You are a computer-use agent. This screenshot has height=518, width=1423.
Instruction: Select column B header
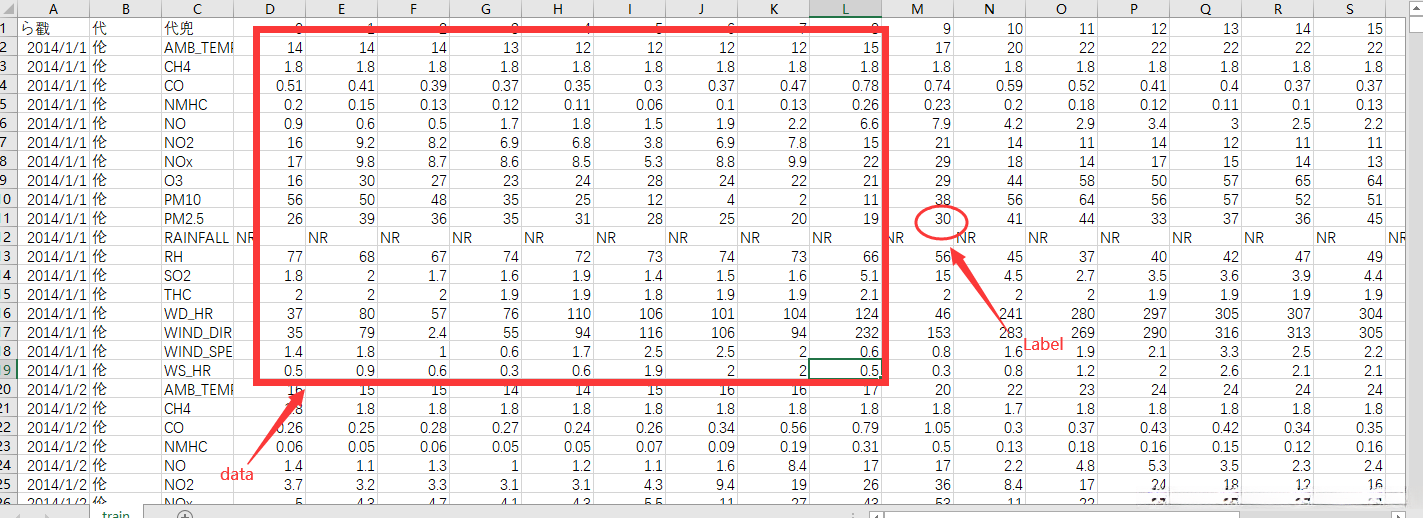pos(125,8)
